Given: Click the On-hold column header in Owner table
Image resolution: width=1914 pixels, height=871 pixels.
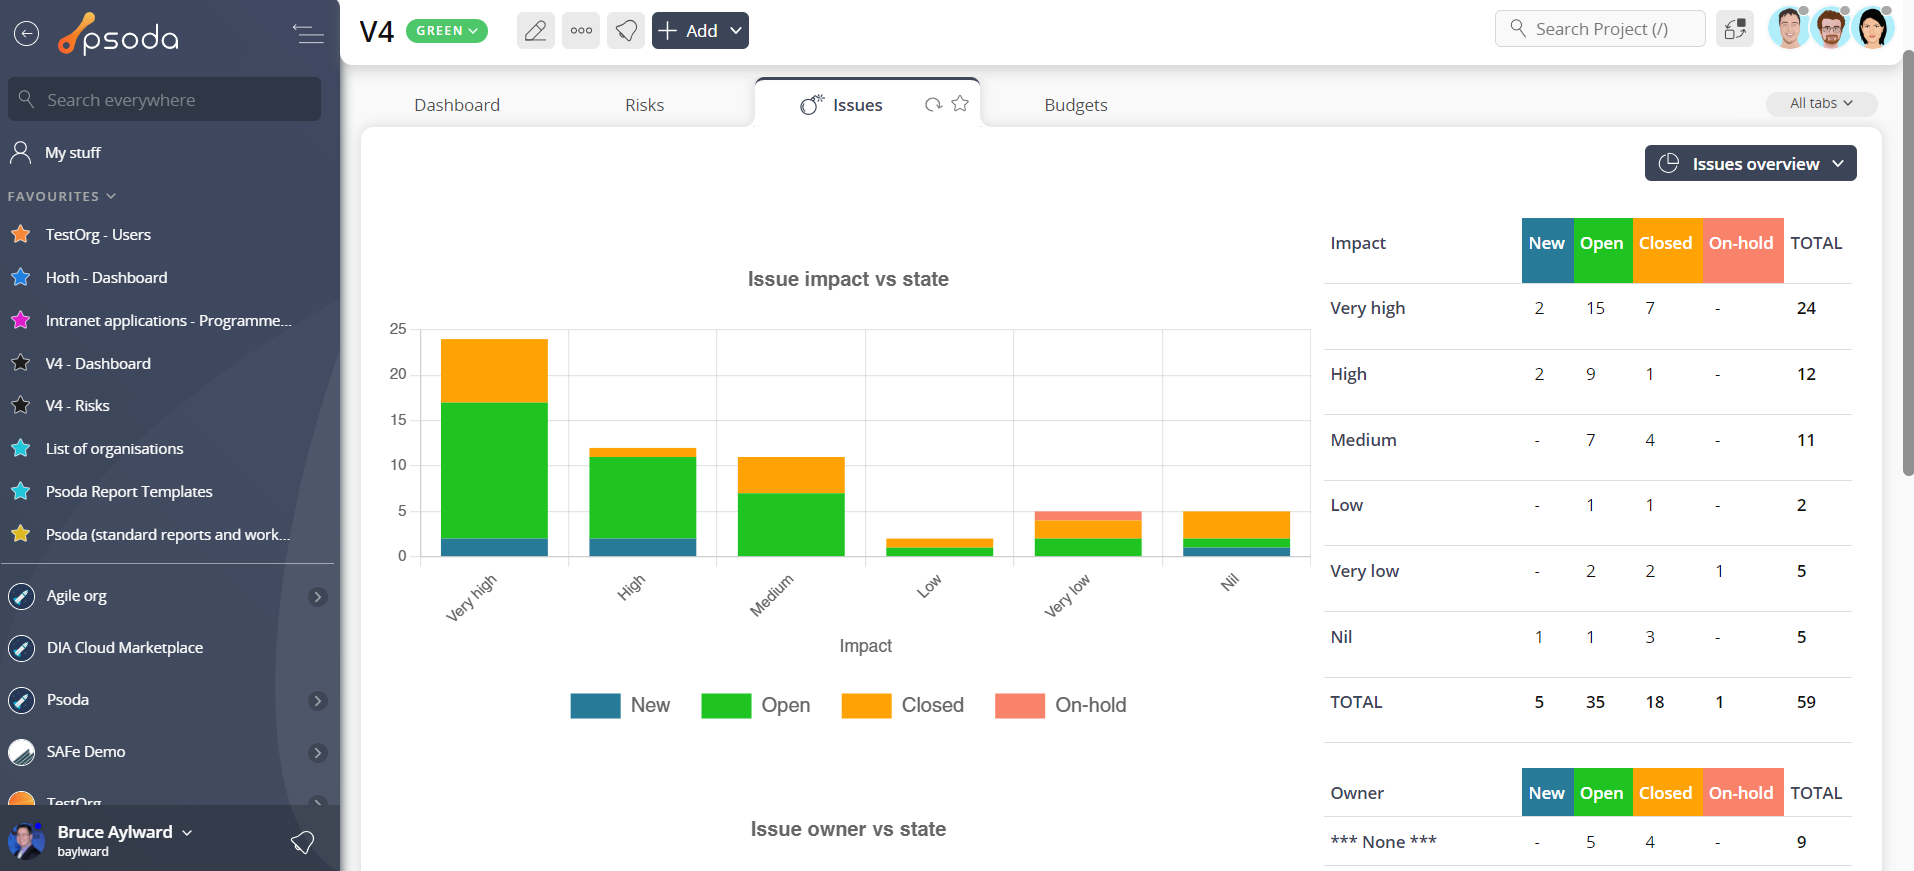Looking at the screenshot, I should 1742,792.
